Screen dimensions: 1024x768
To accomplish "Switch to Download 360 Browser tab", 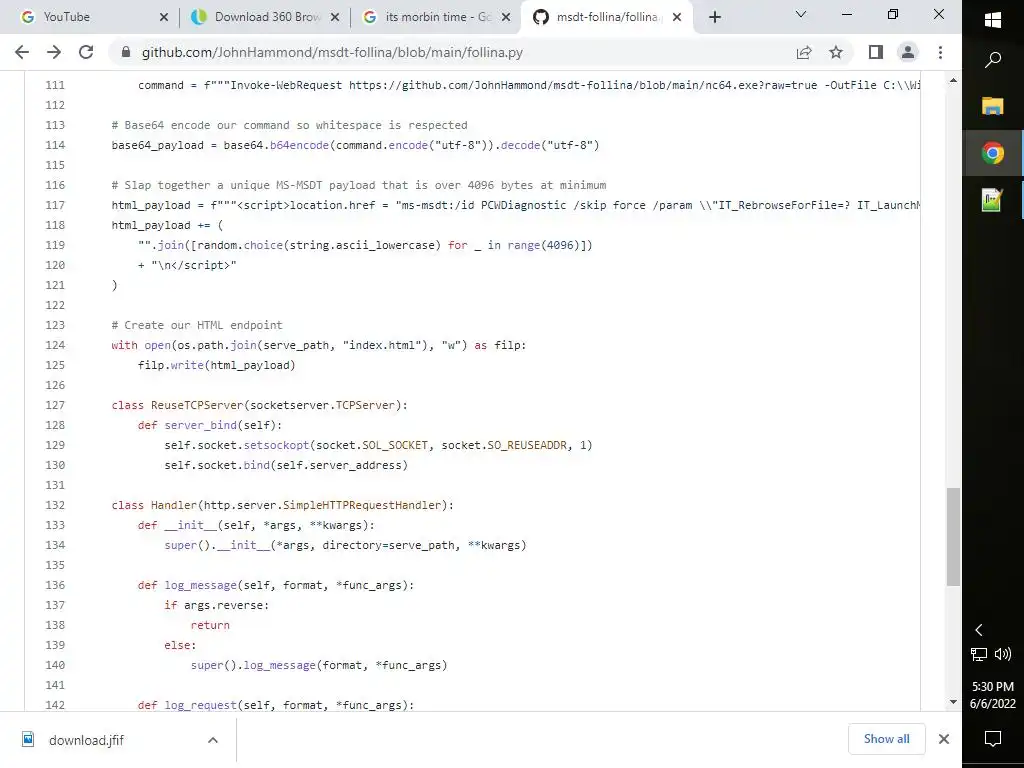I will click(x=265, y=17).
